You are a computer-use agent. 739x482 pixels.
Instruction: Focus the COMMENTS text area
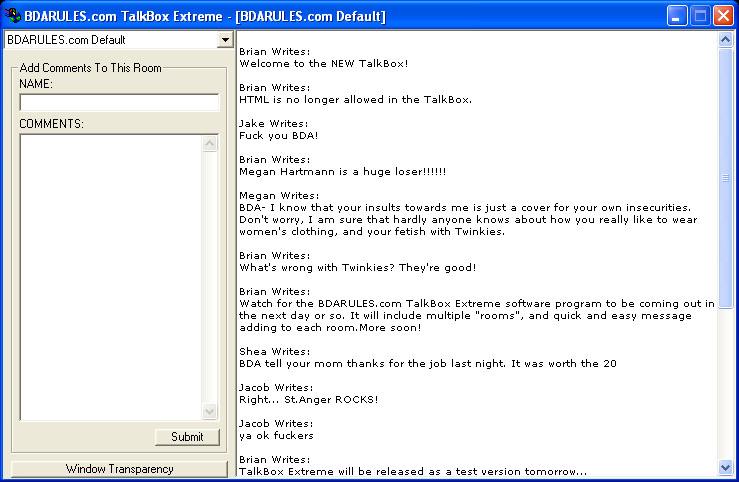111,277
